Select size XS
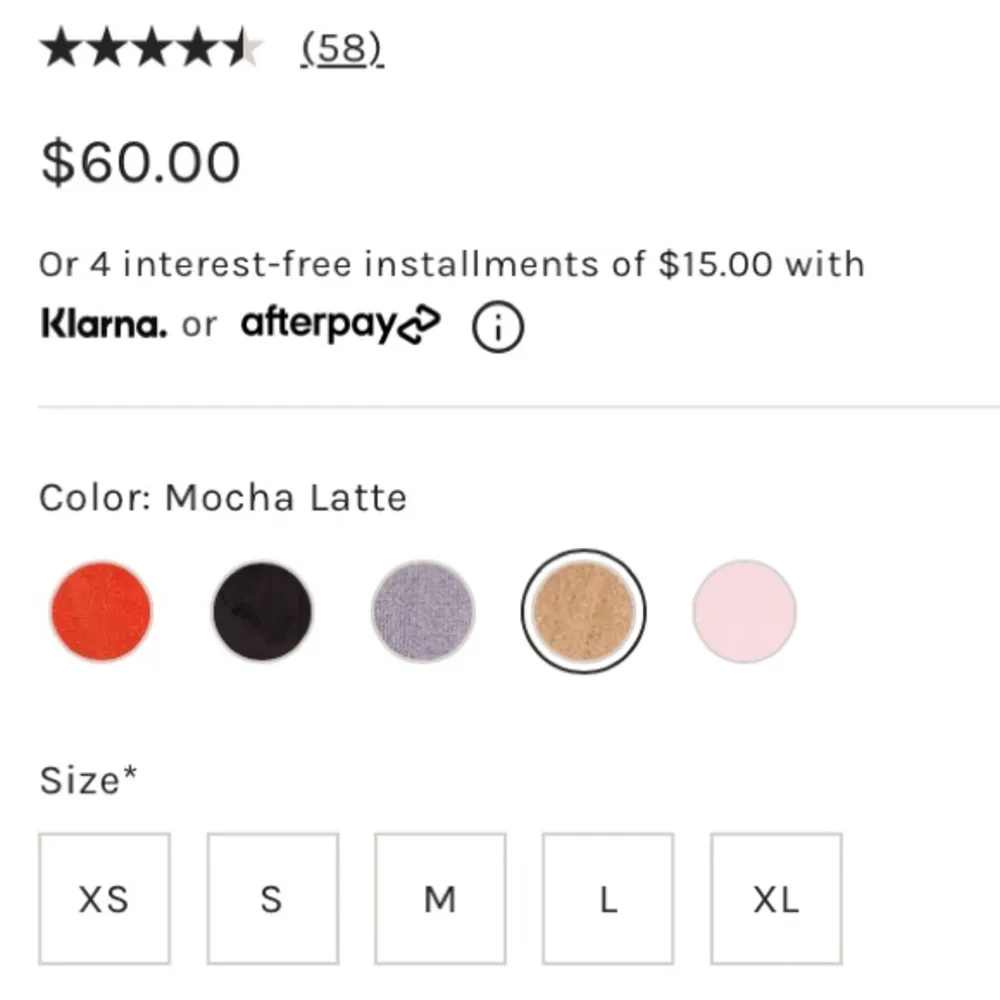 (x=104, y=898)
